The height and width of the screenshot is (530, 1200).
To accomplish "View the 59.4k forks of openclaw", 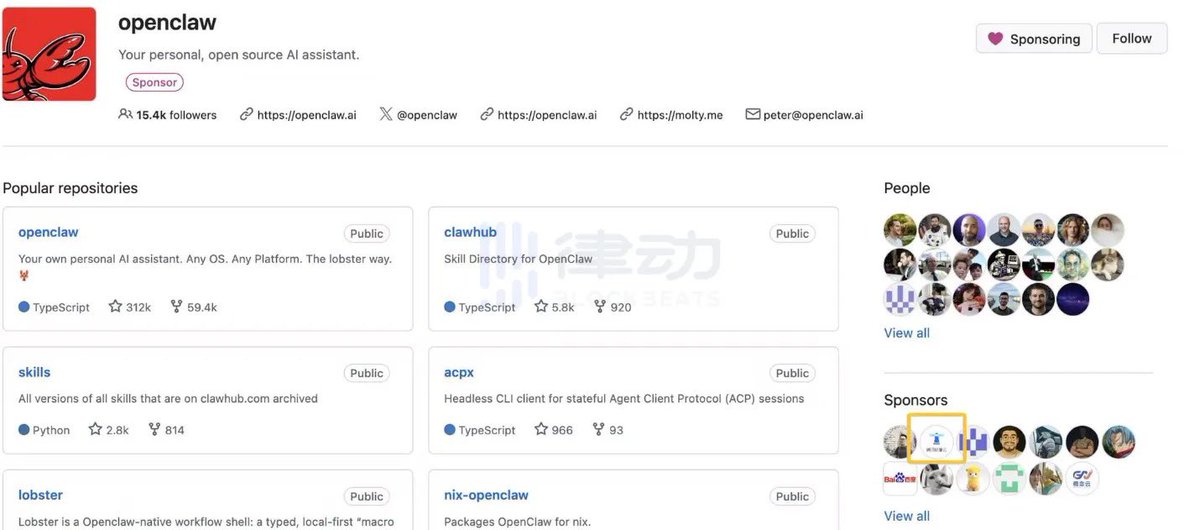I will coord(193,307).
